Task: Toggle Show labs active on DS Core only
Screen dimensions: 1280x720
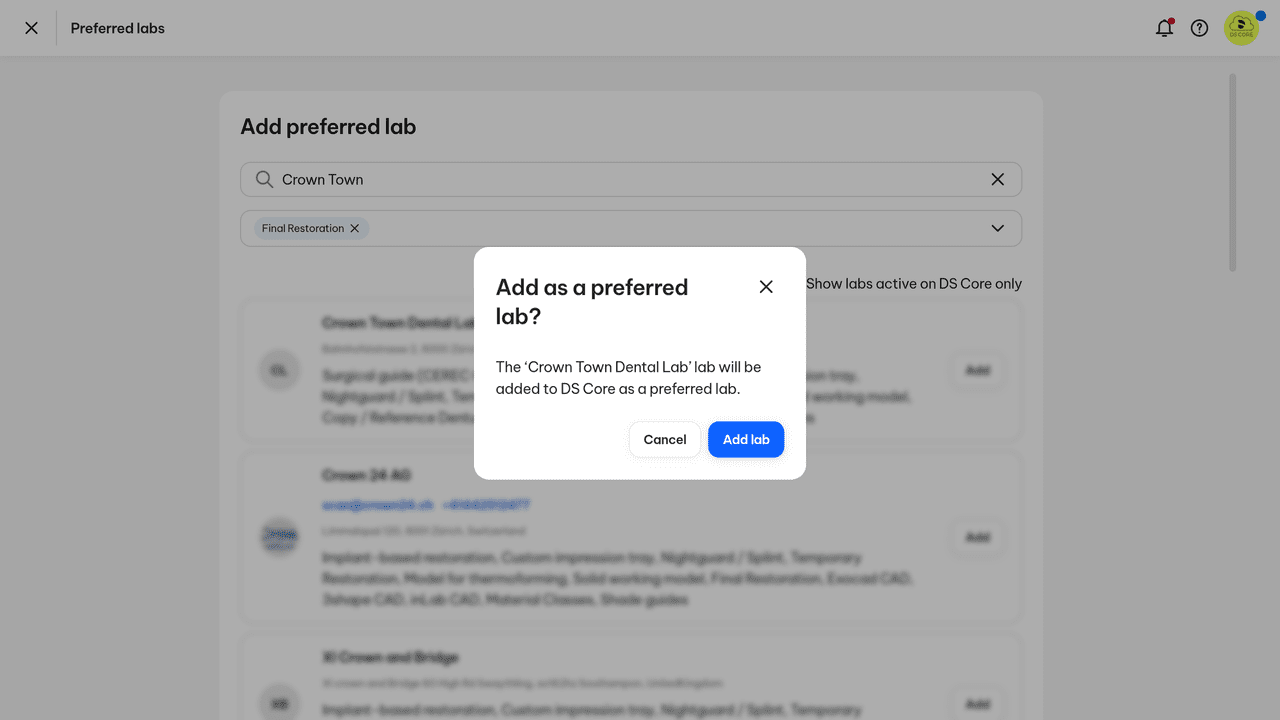Action: click(913, 284)
